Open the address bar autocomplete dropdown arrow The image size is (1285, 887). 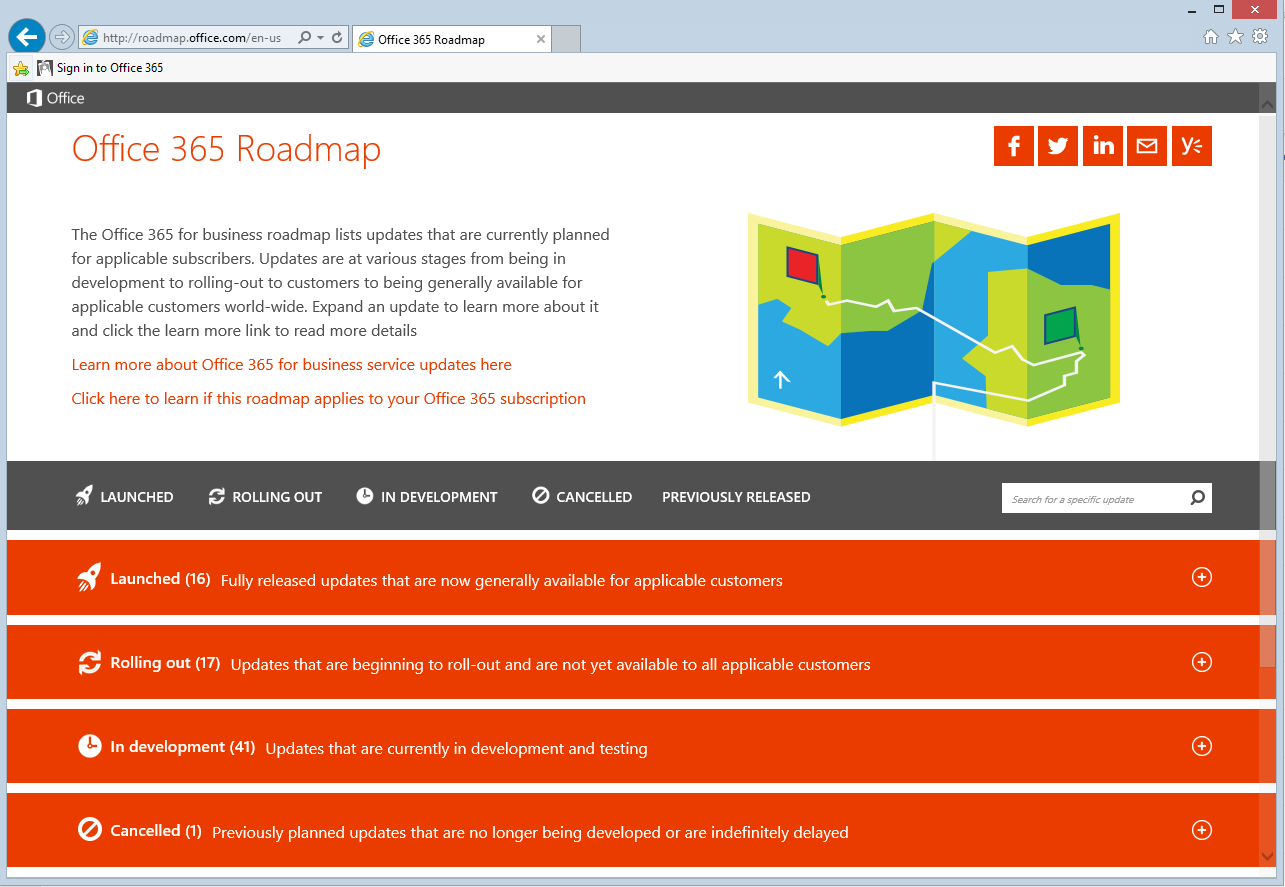coord(320,38)
